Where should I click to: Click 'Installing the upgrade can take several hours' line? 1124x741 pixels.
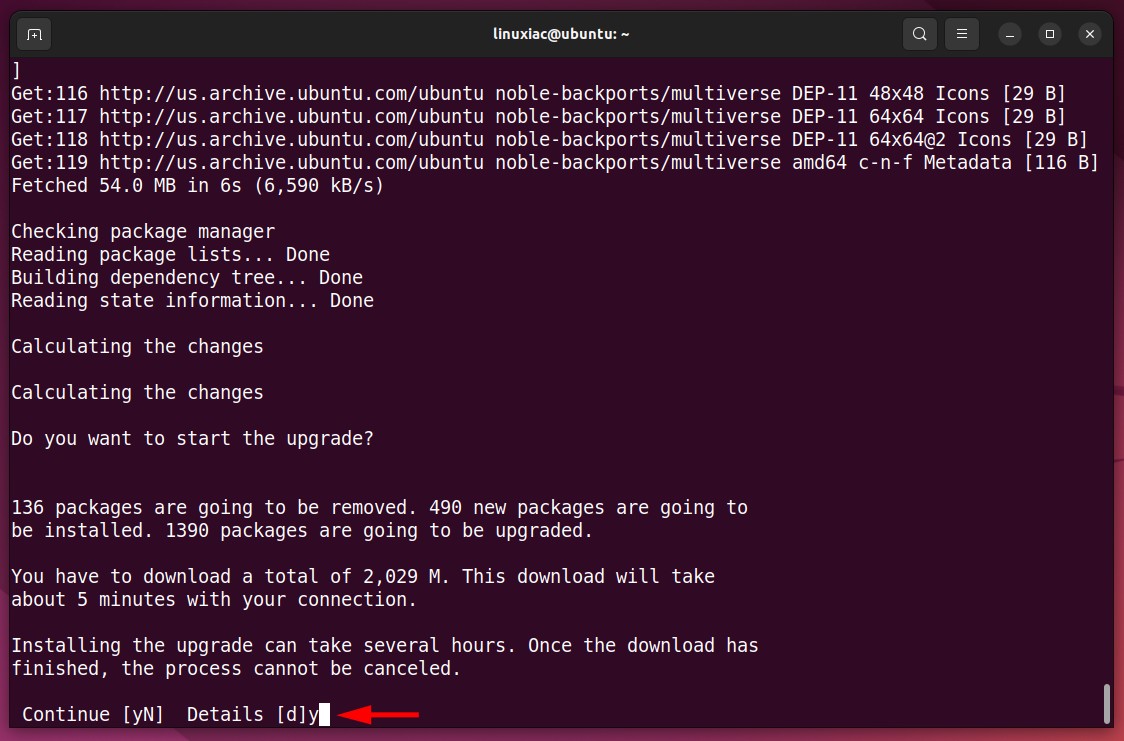coord(385,645)
